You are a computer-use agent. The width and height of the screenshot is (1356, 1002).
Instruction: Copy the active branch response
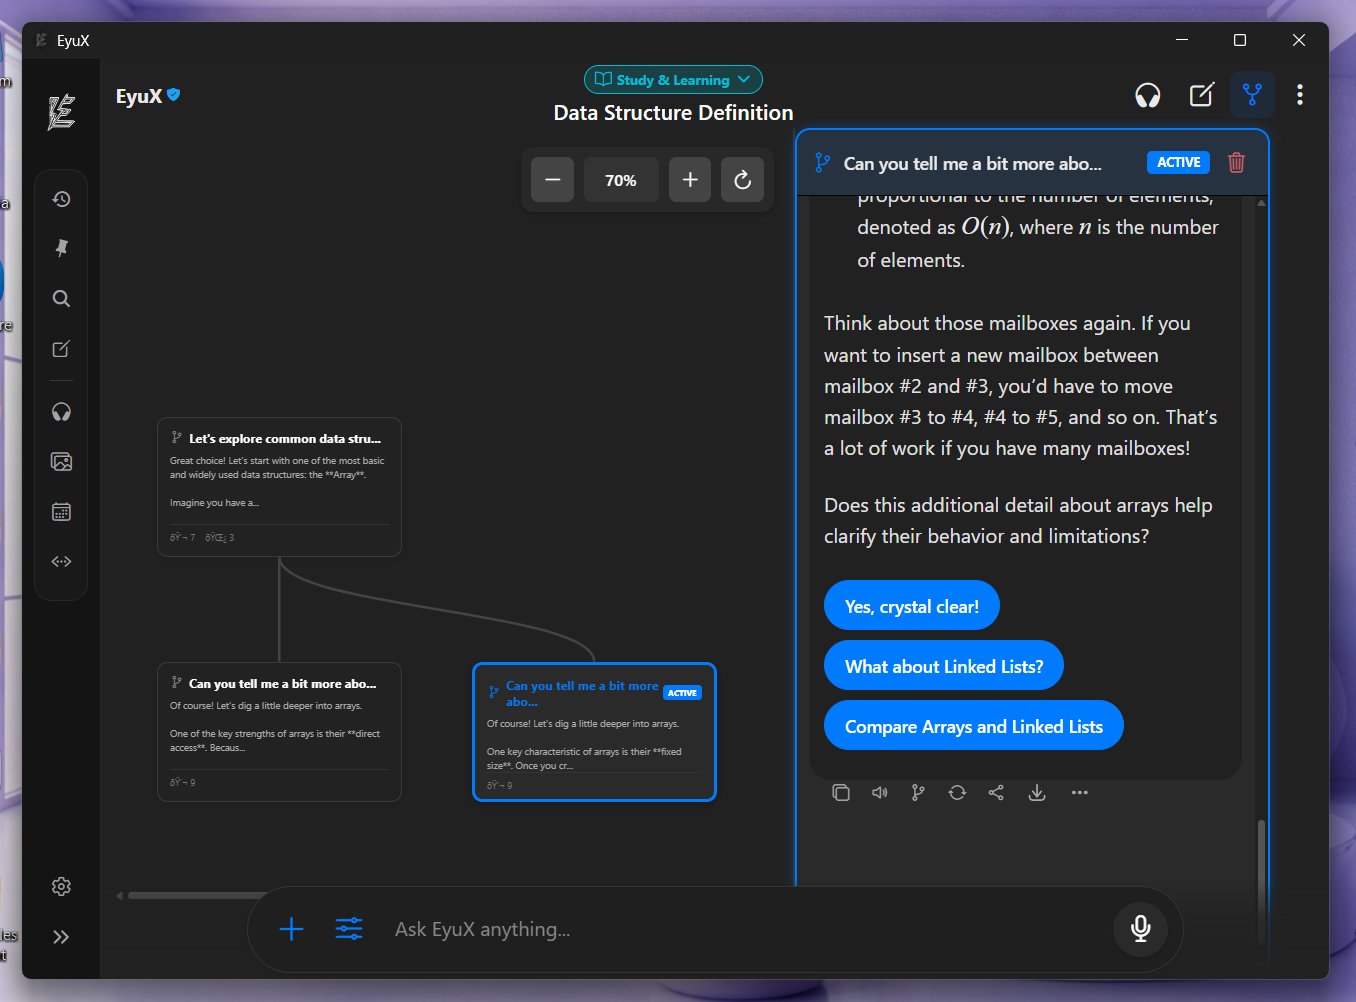click(x=841, y=792)
